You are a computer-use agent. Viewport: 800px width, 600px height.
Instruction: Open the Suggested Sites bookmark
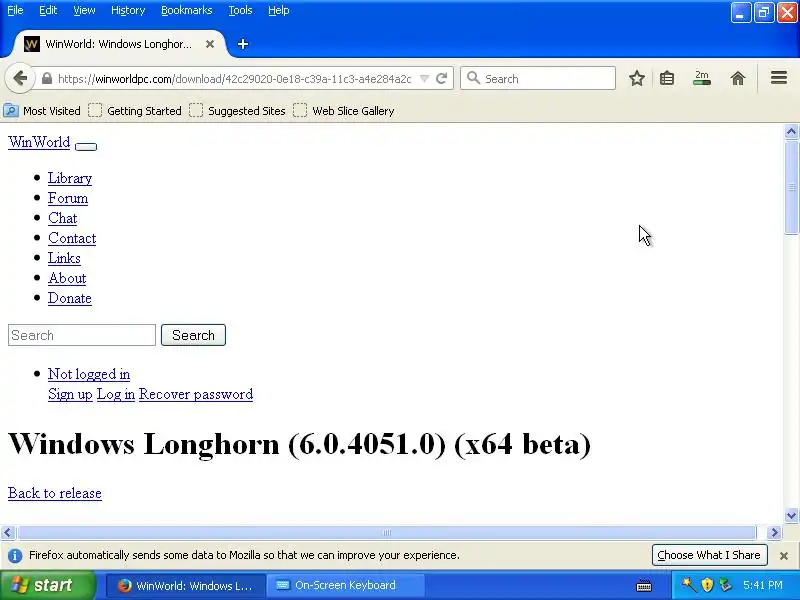click(x=237, y=111)
